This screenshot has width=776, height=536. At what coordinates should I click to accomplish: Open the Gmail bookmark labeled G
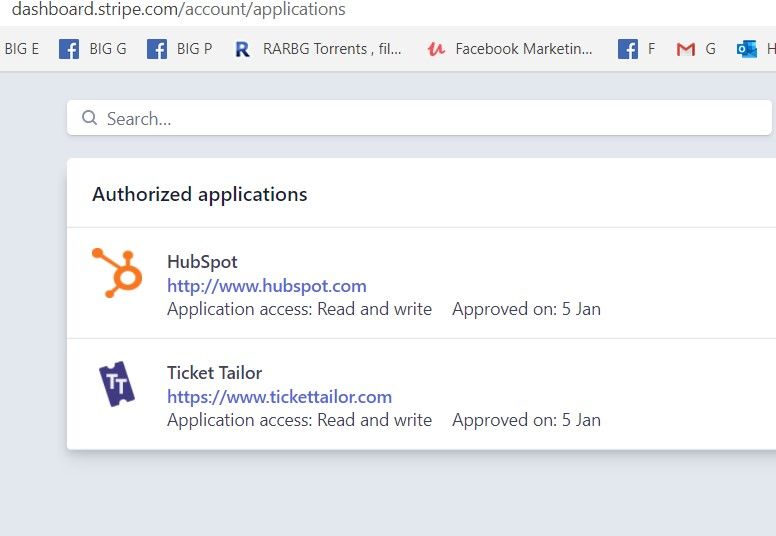[x=696, y=49]
